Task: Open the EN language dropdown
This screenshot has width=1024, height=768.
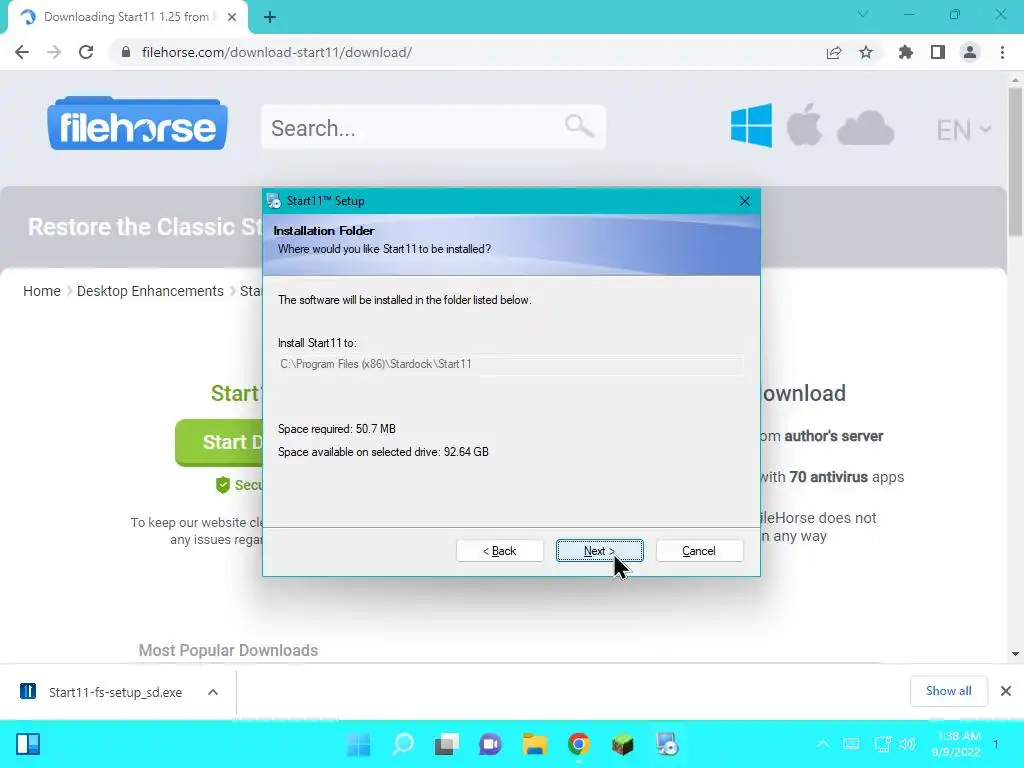Action: (x=964, y=130)
